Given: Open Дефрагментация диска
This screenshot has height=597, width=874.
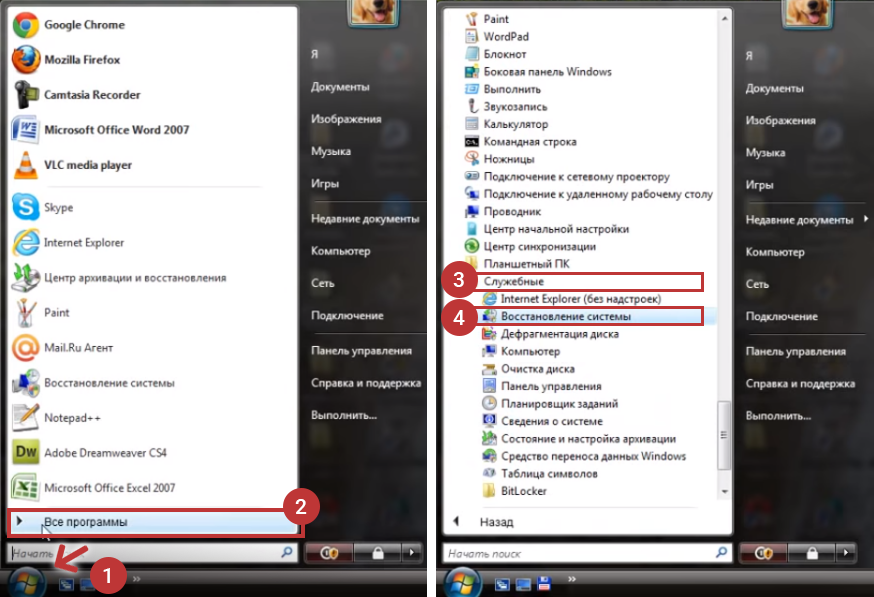Looking at the screenshot, I should point(550,334).
